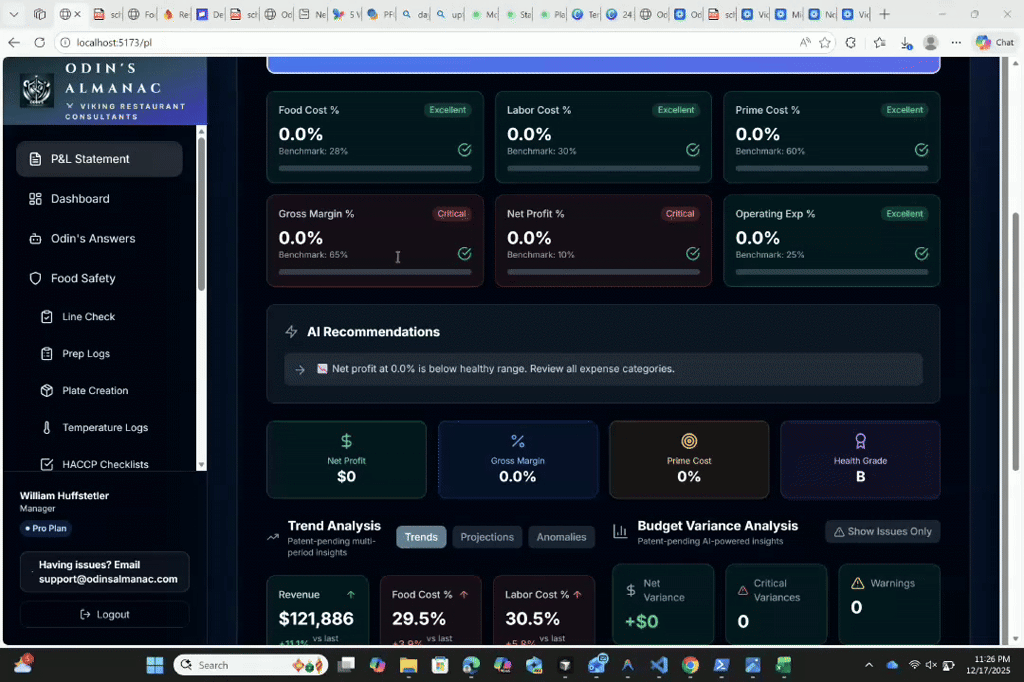This screenshot has height=682, width=1024.
Task: Open the P&L Statement page in sidebar
Action: pyautogui.click(x=99, y=159)
